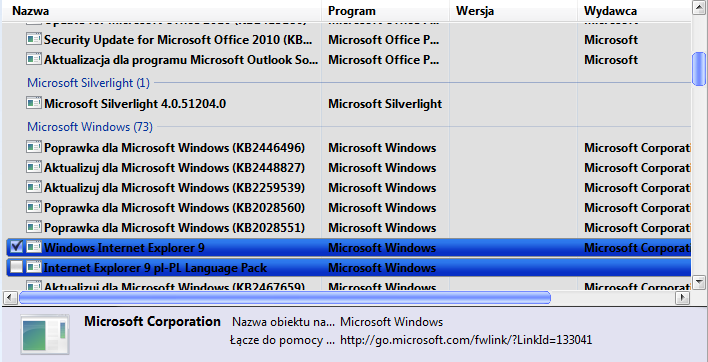Click the Microsoft Silverlight 4.0.51204.0 entry icon
Image resolution: width=708 pixels, height=362 pixels.
click(x=34, y=103)
